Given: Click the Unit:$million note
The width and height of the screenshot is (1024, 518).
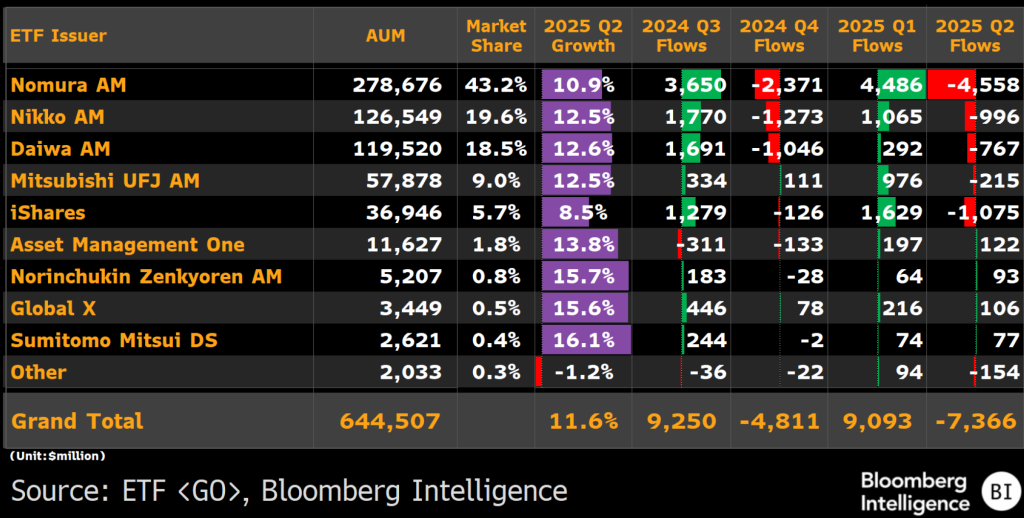Looking at the screenshot, I should (57, 455).
